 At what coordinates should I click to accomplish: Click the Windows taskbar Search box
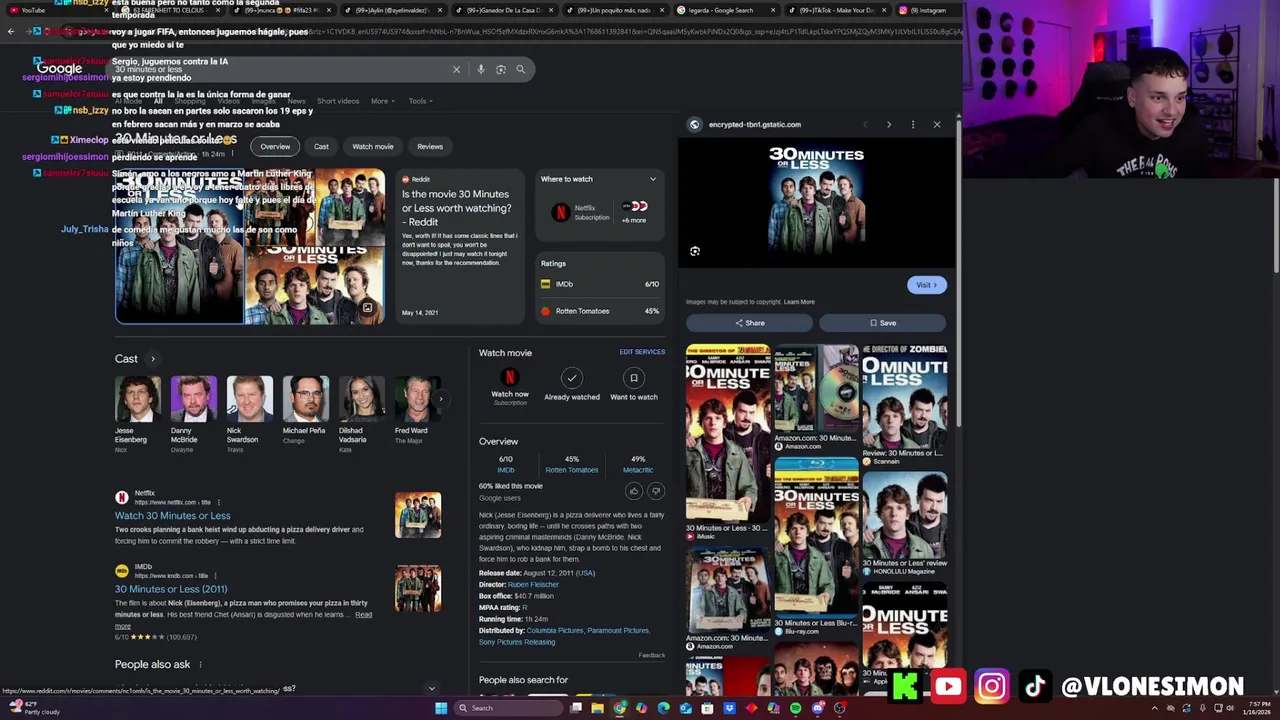click(x=508, y=708)
